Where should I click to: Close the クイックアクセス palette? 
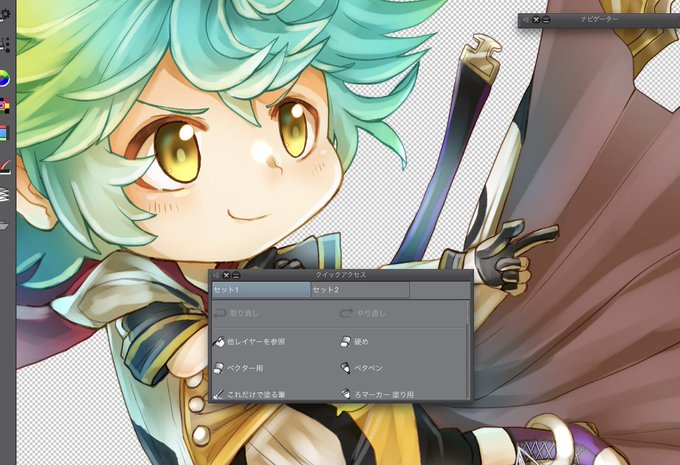click(226, 275)
